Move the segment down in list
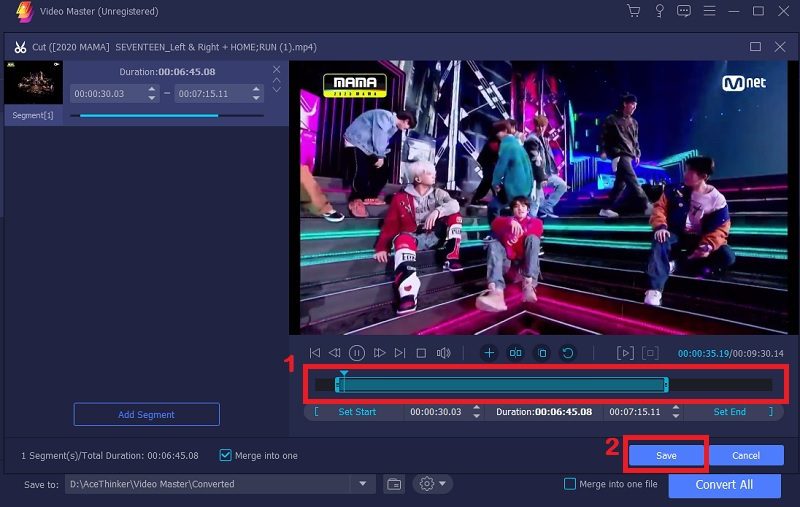The image size is (800, 507). pyautogui.click(x=276, y=89)
